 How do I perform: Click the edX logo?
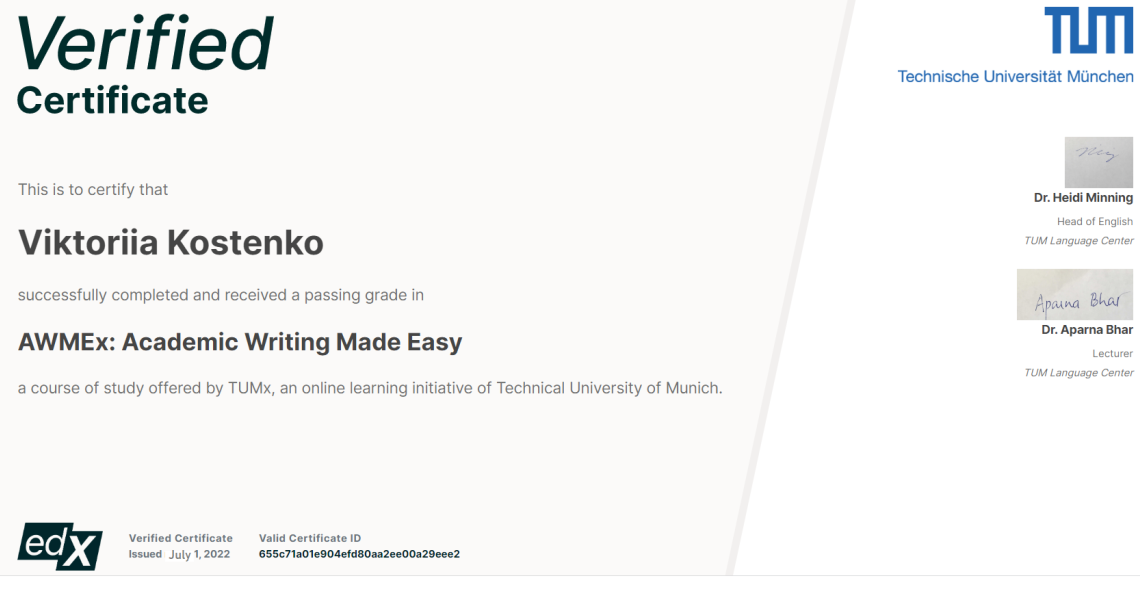pyautogui.click(x=60, y=546)
